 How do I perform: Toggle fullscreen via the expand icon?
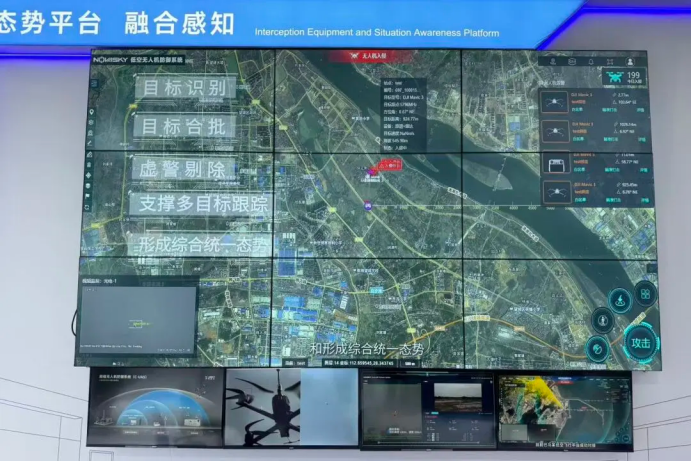[610, 62]
